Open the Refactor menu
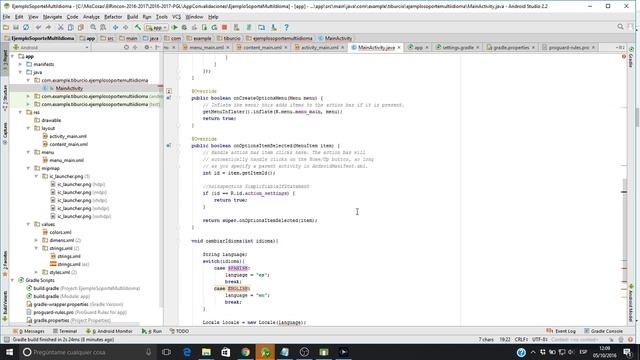Image resolution: width=640 pixels, height=360 pixels. pyautogui.click(x=113, y=17)
